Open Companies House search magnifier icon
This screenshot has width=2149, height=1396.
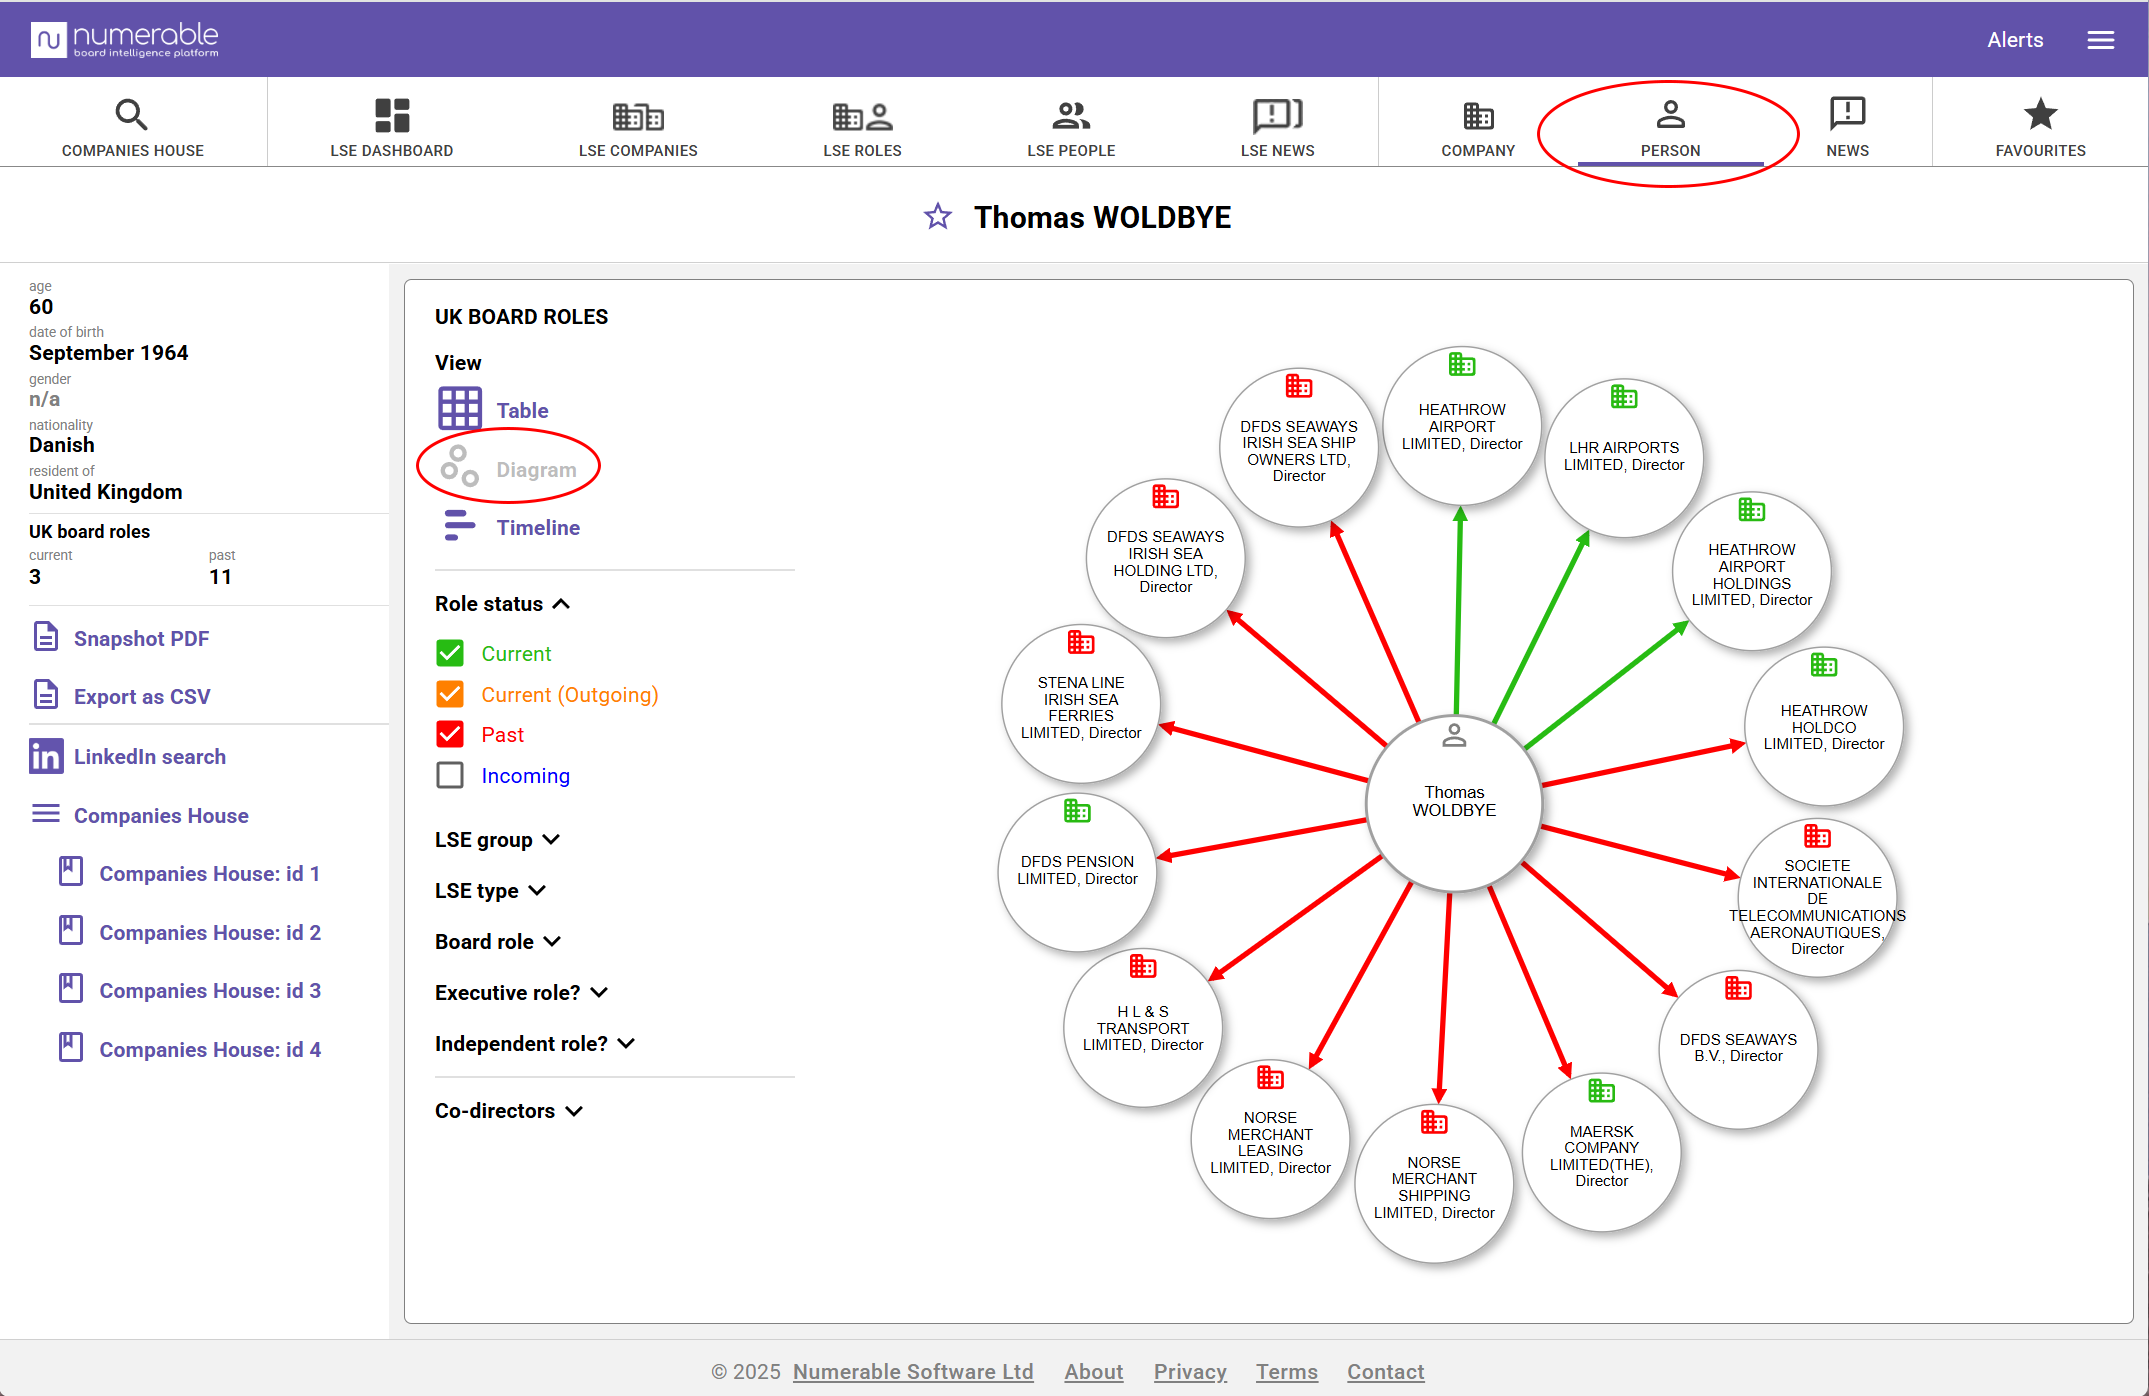(x=131, y=115)
